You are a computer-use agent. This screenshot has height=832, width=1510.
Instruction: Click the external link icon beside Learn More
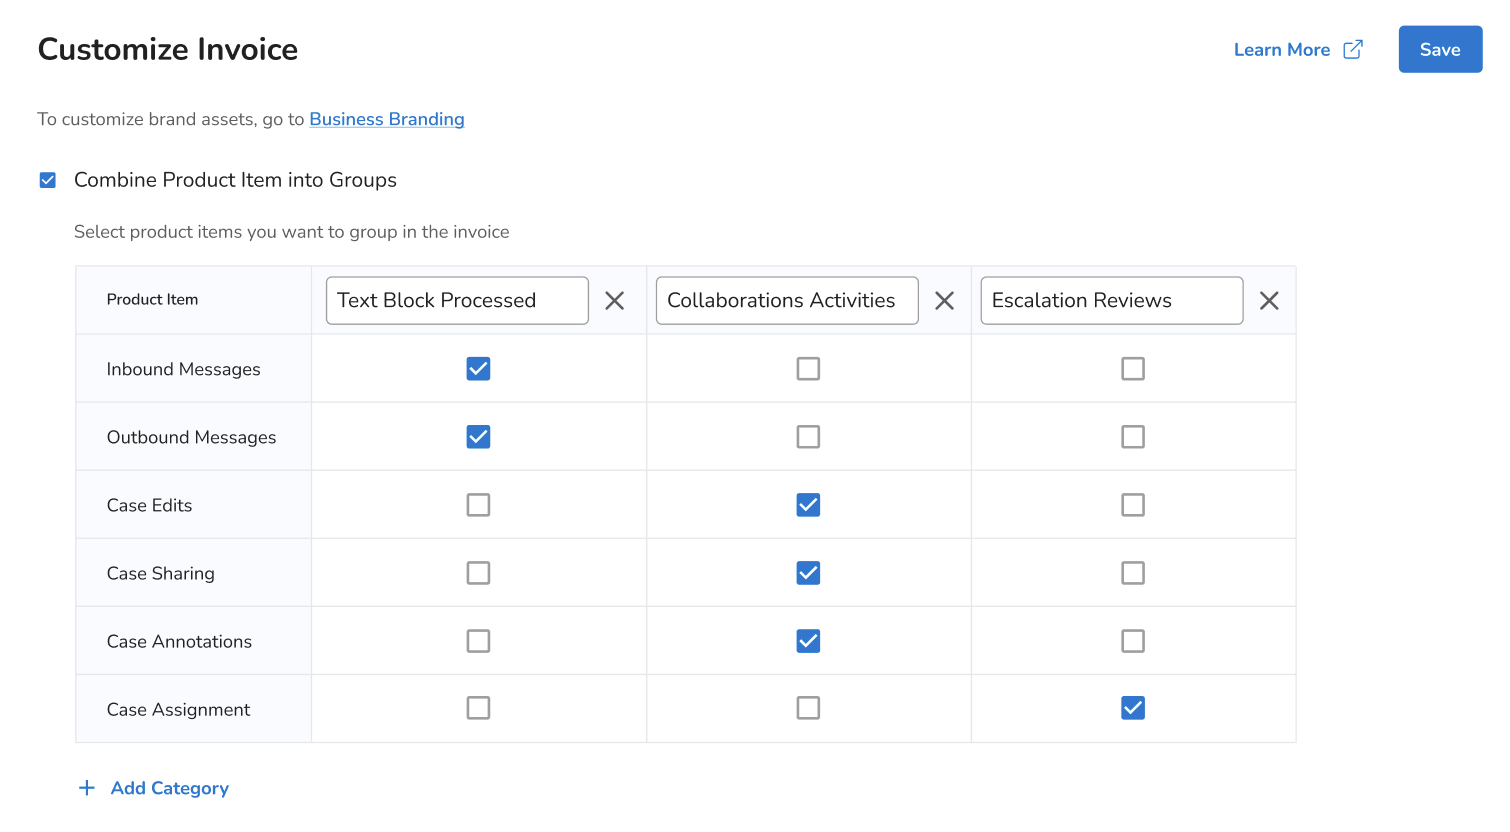[x=1353, y=50]
